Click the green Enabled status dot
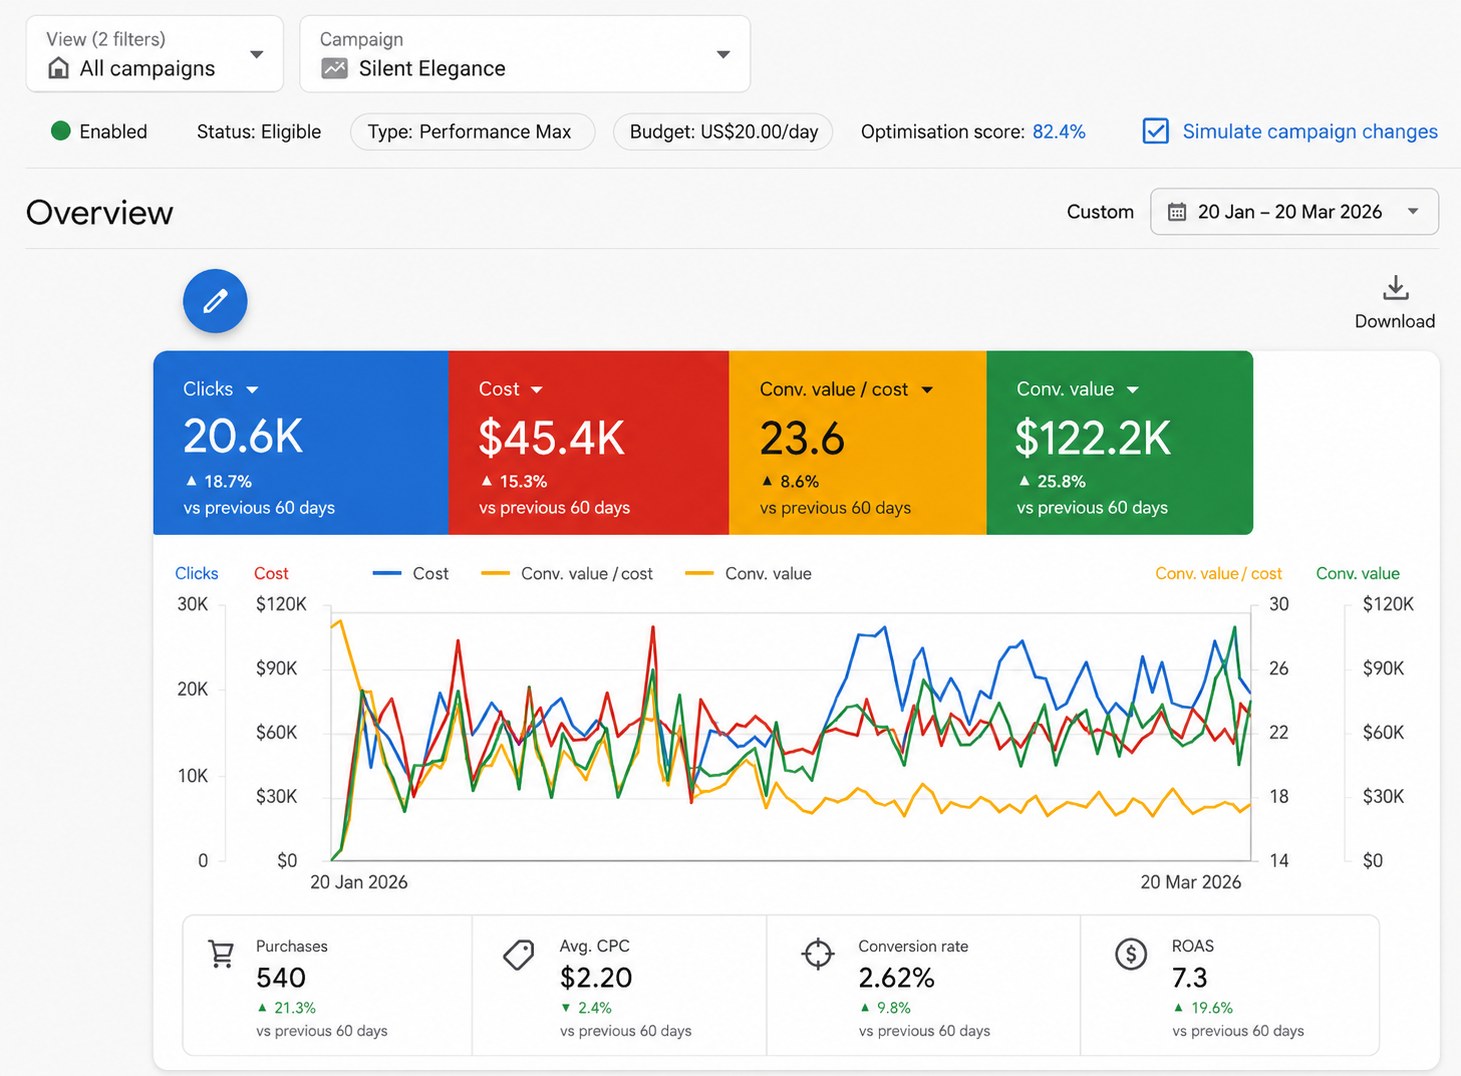 (61, 131)
